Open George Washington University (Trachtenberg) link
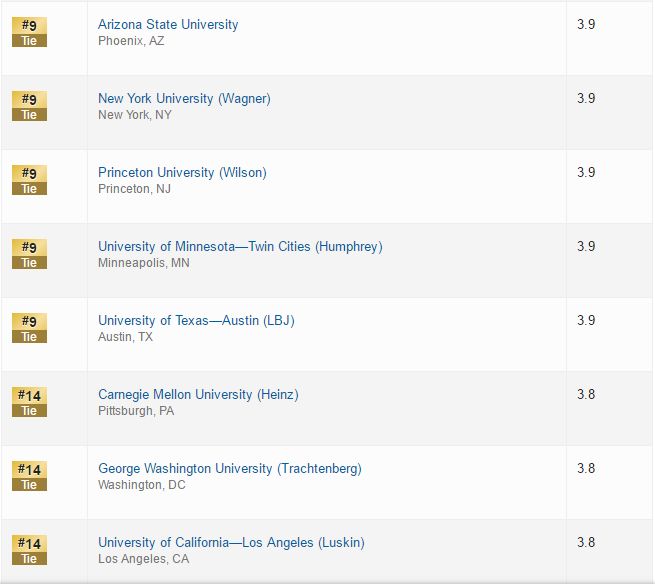This screenshot has width=655, height=584. [x=230, y=468]
